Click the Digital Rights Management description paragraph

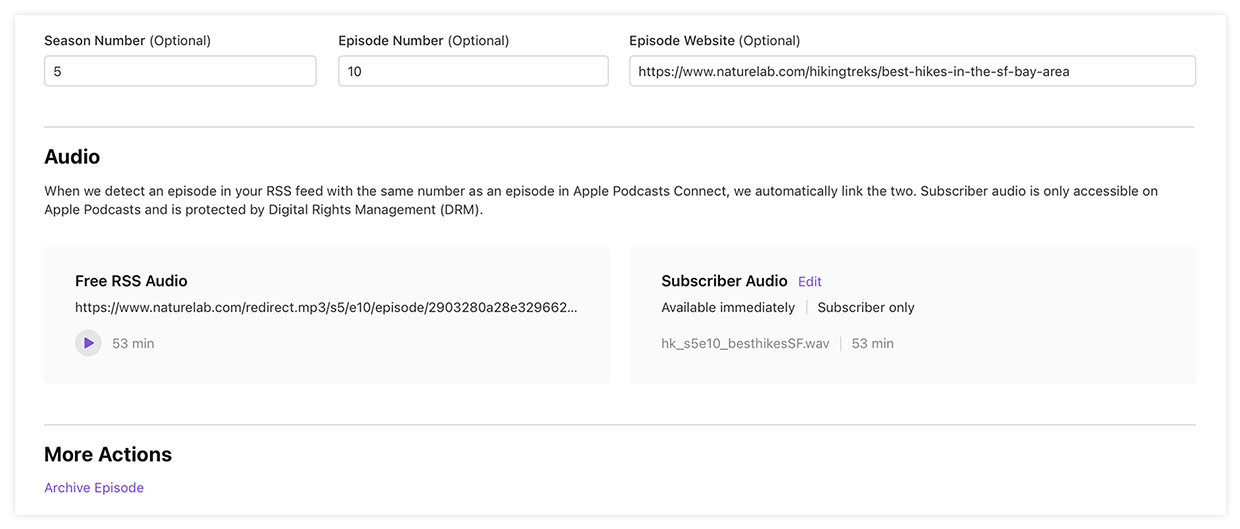pos(600,200)
